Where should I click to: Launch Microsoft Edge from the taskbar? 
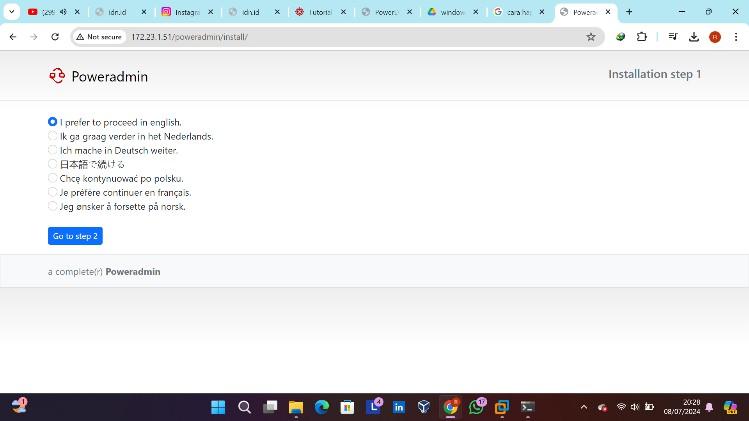tap(321, 407)
